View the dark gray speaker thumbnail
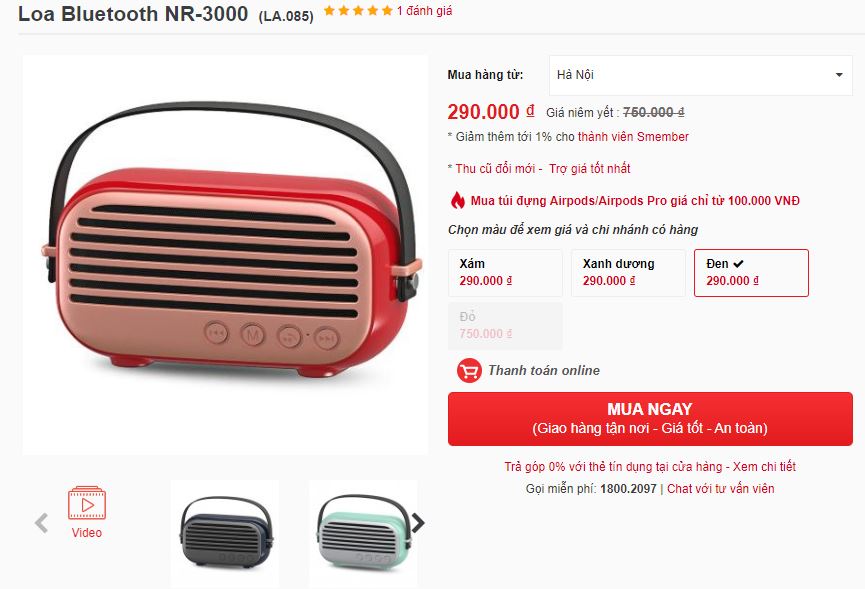The image size is (865, 589). point(225,533)
